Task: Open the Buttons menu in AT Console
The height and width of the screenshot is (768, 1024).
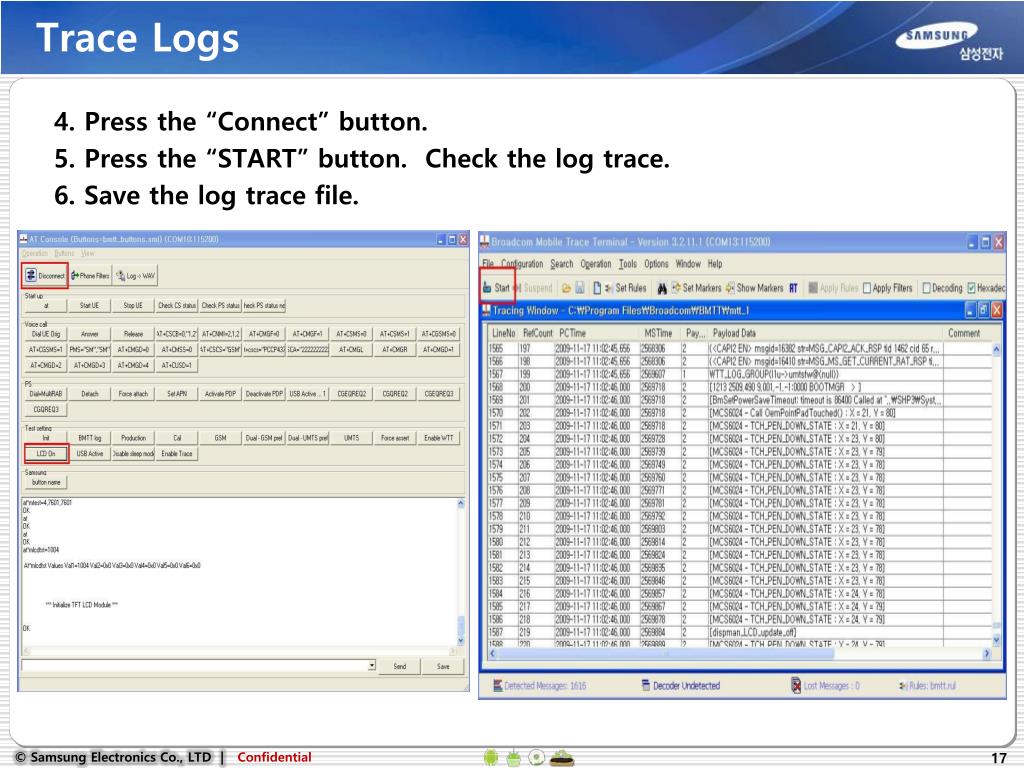Action: coord(64,253)
